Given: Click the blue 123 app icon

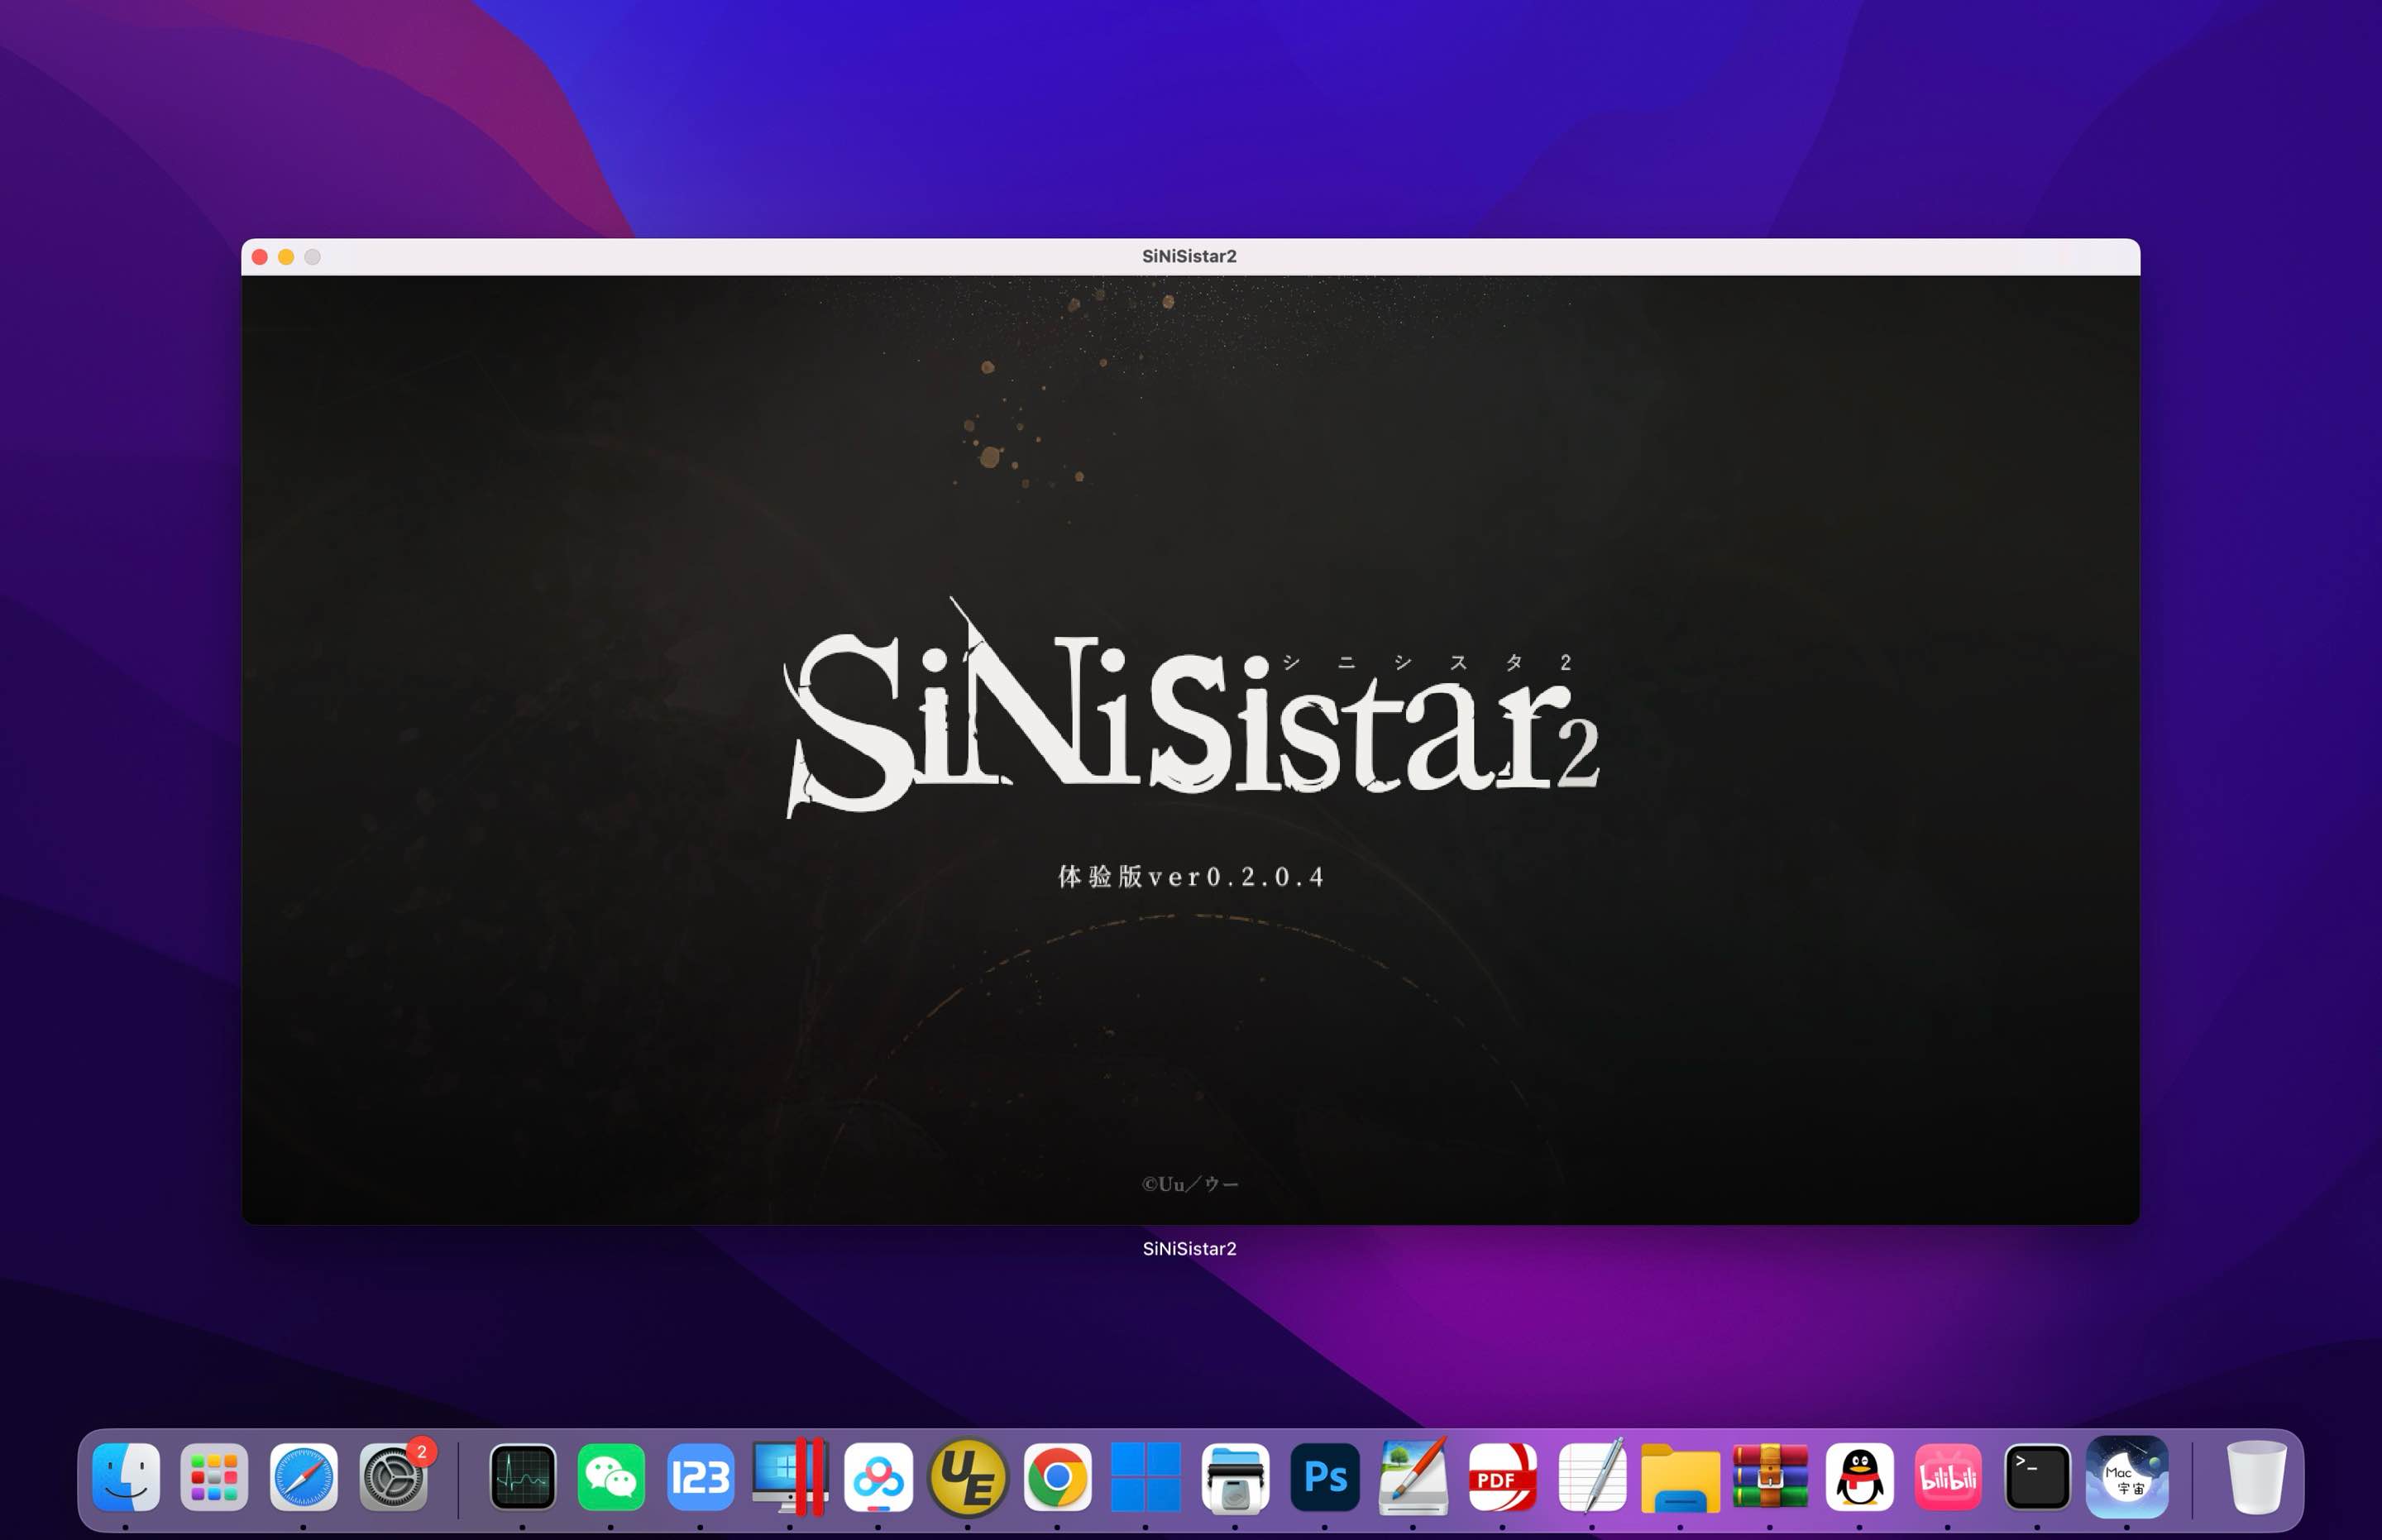Looking at the screenshot, I should pyautogui.click(x=700, y=1477).
